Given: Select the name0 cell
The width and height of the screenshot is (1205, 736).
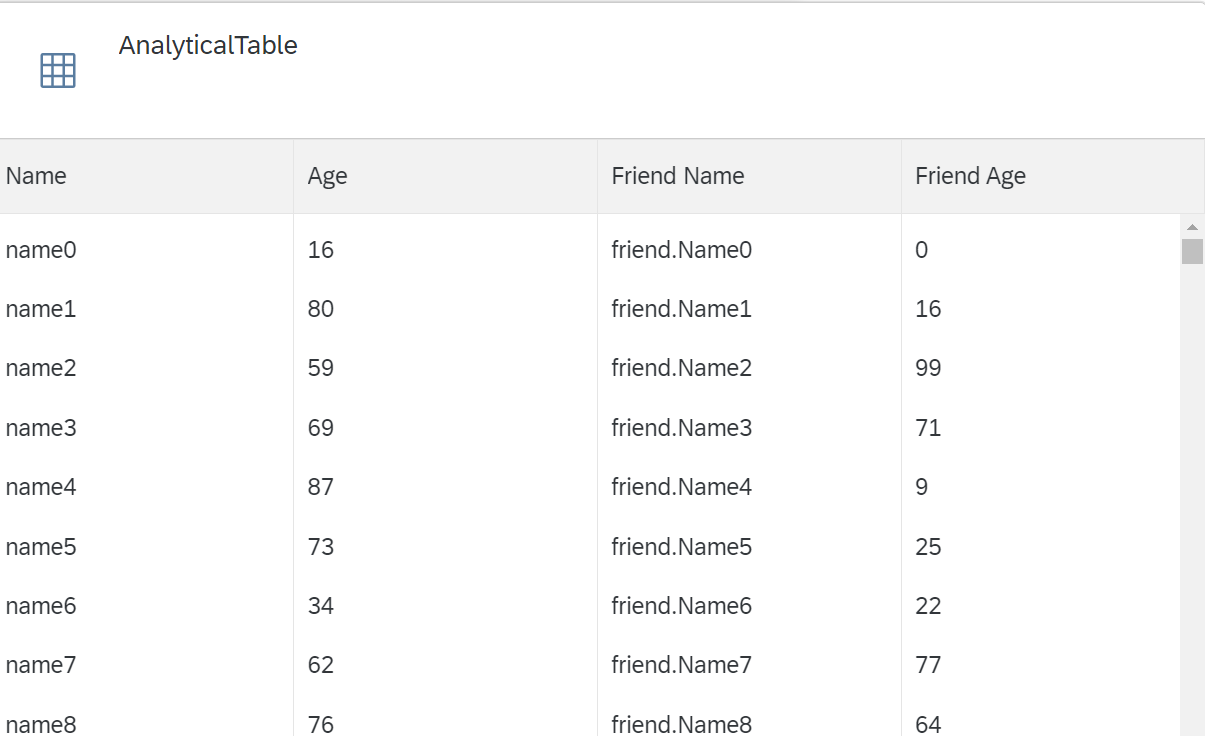Looking at the screenshot, I should 41,250.
